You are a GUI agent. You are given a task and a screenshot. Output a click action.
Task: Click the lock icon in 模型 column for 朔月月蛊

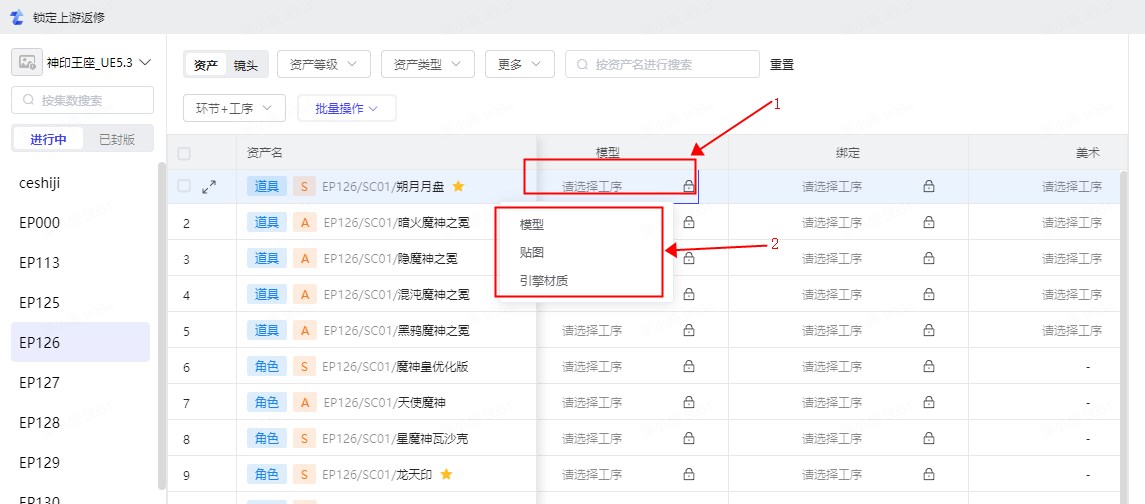point(688,186)
